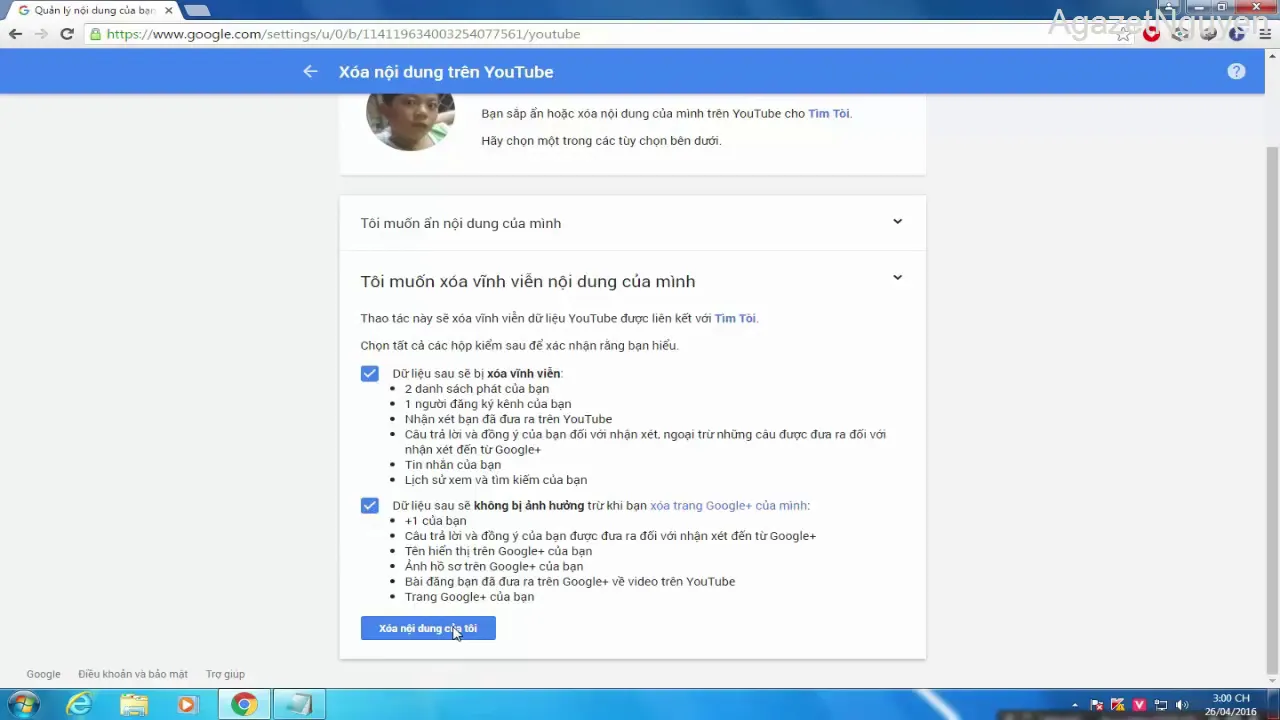Click 'Xóa nội dung của tôi' button
The height and width of the screenshot is (720, 1280).
coord(428,628)
